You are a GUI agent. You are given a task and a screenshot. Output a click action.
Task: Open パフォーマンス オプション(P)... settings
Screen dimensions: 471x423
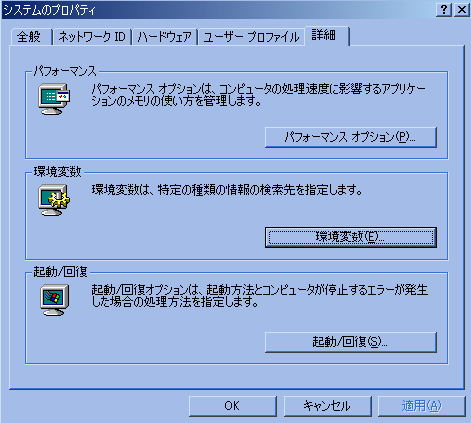351,137
